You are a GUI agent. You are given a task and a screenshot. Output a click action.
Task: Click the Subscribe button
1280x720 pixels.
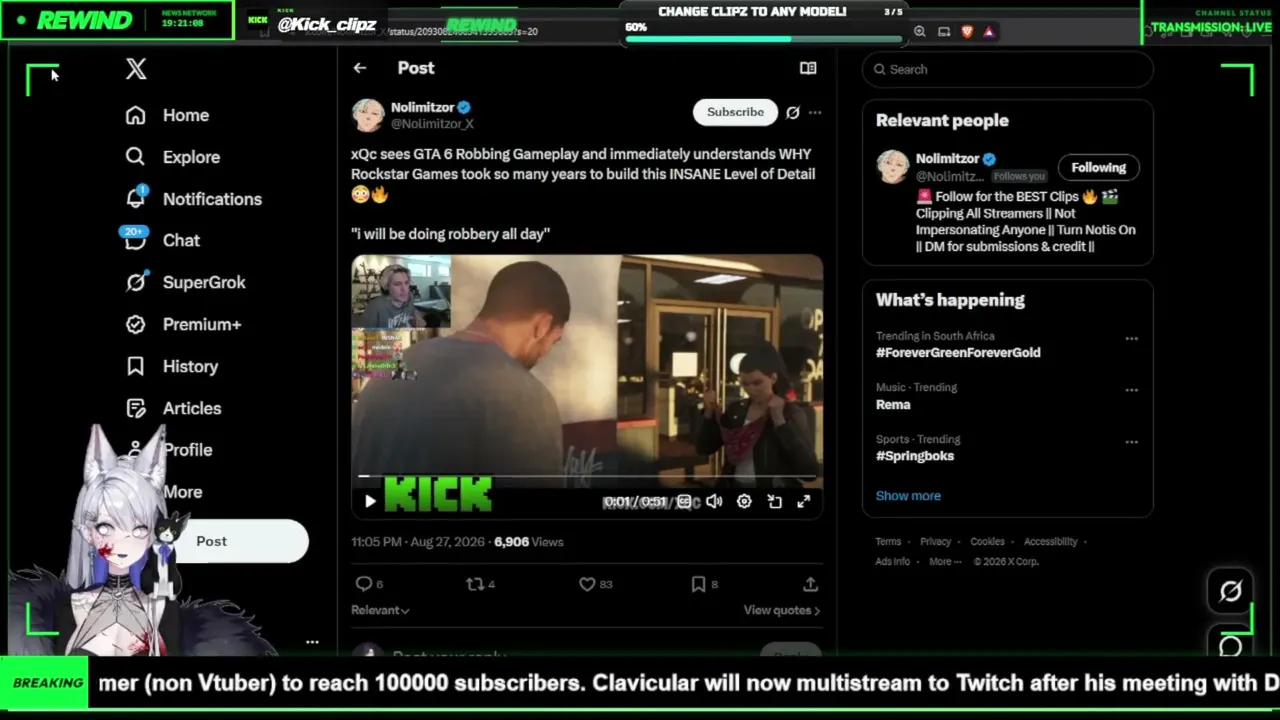coord(735,112)
